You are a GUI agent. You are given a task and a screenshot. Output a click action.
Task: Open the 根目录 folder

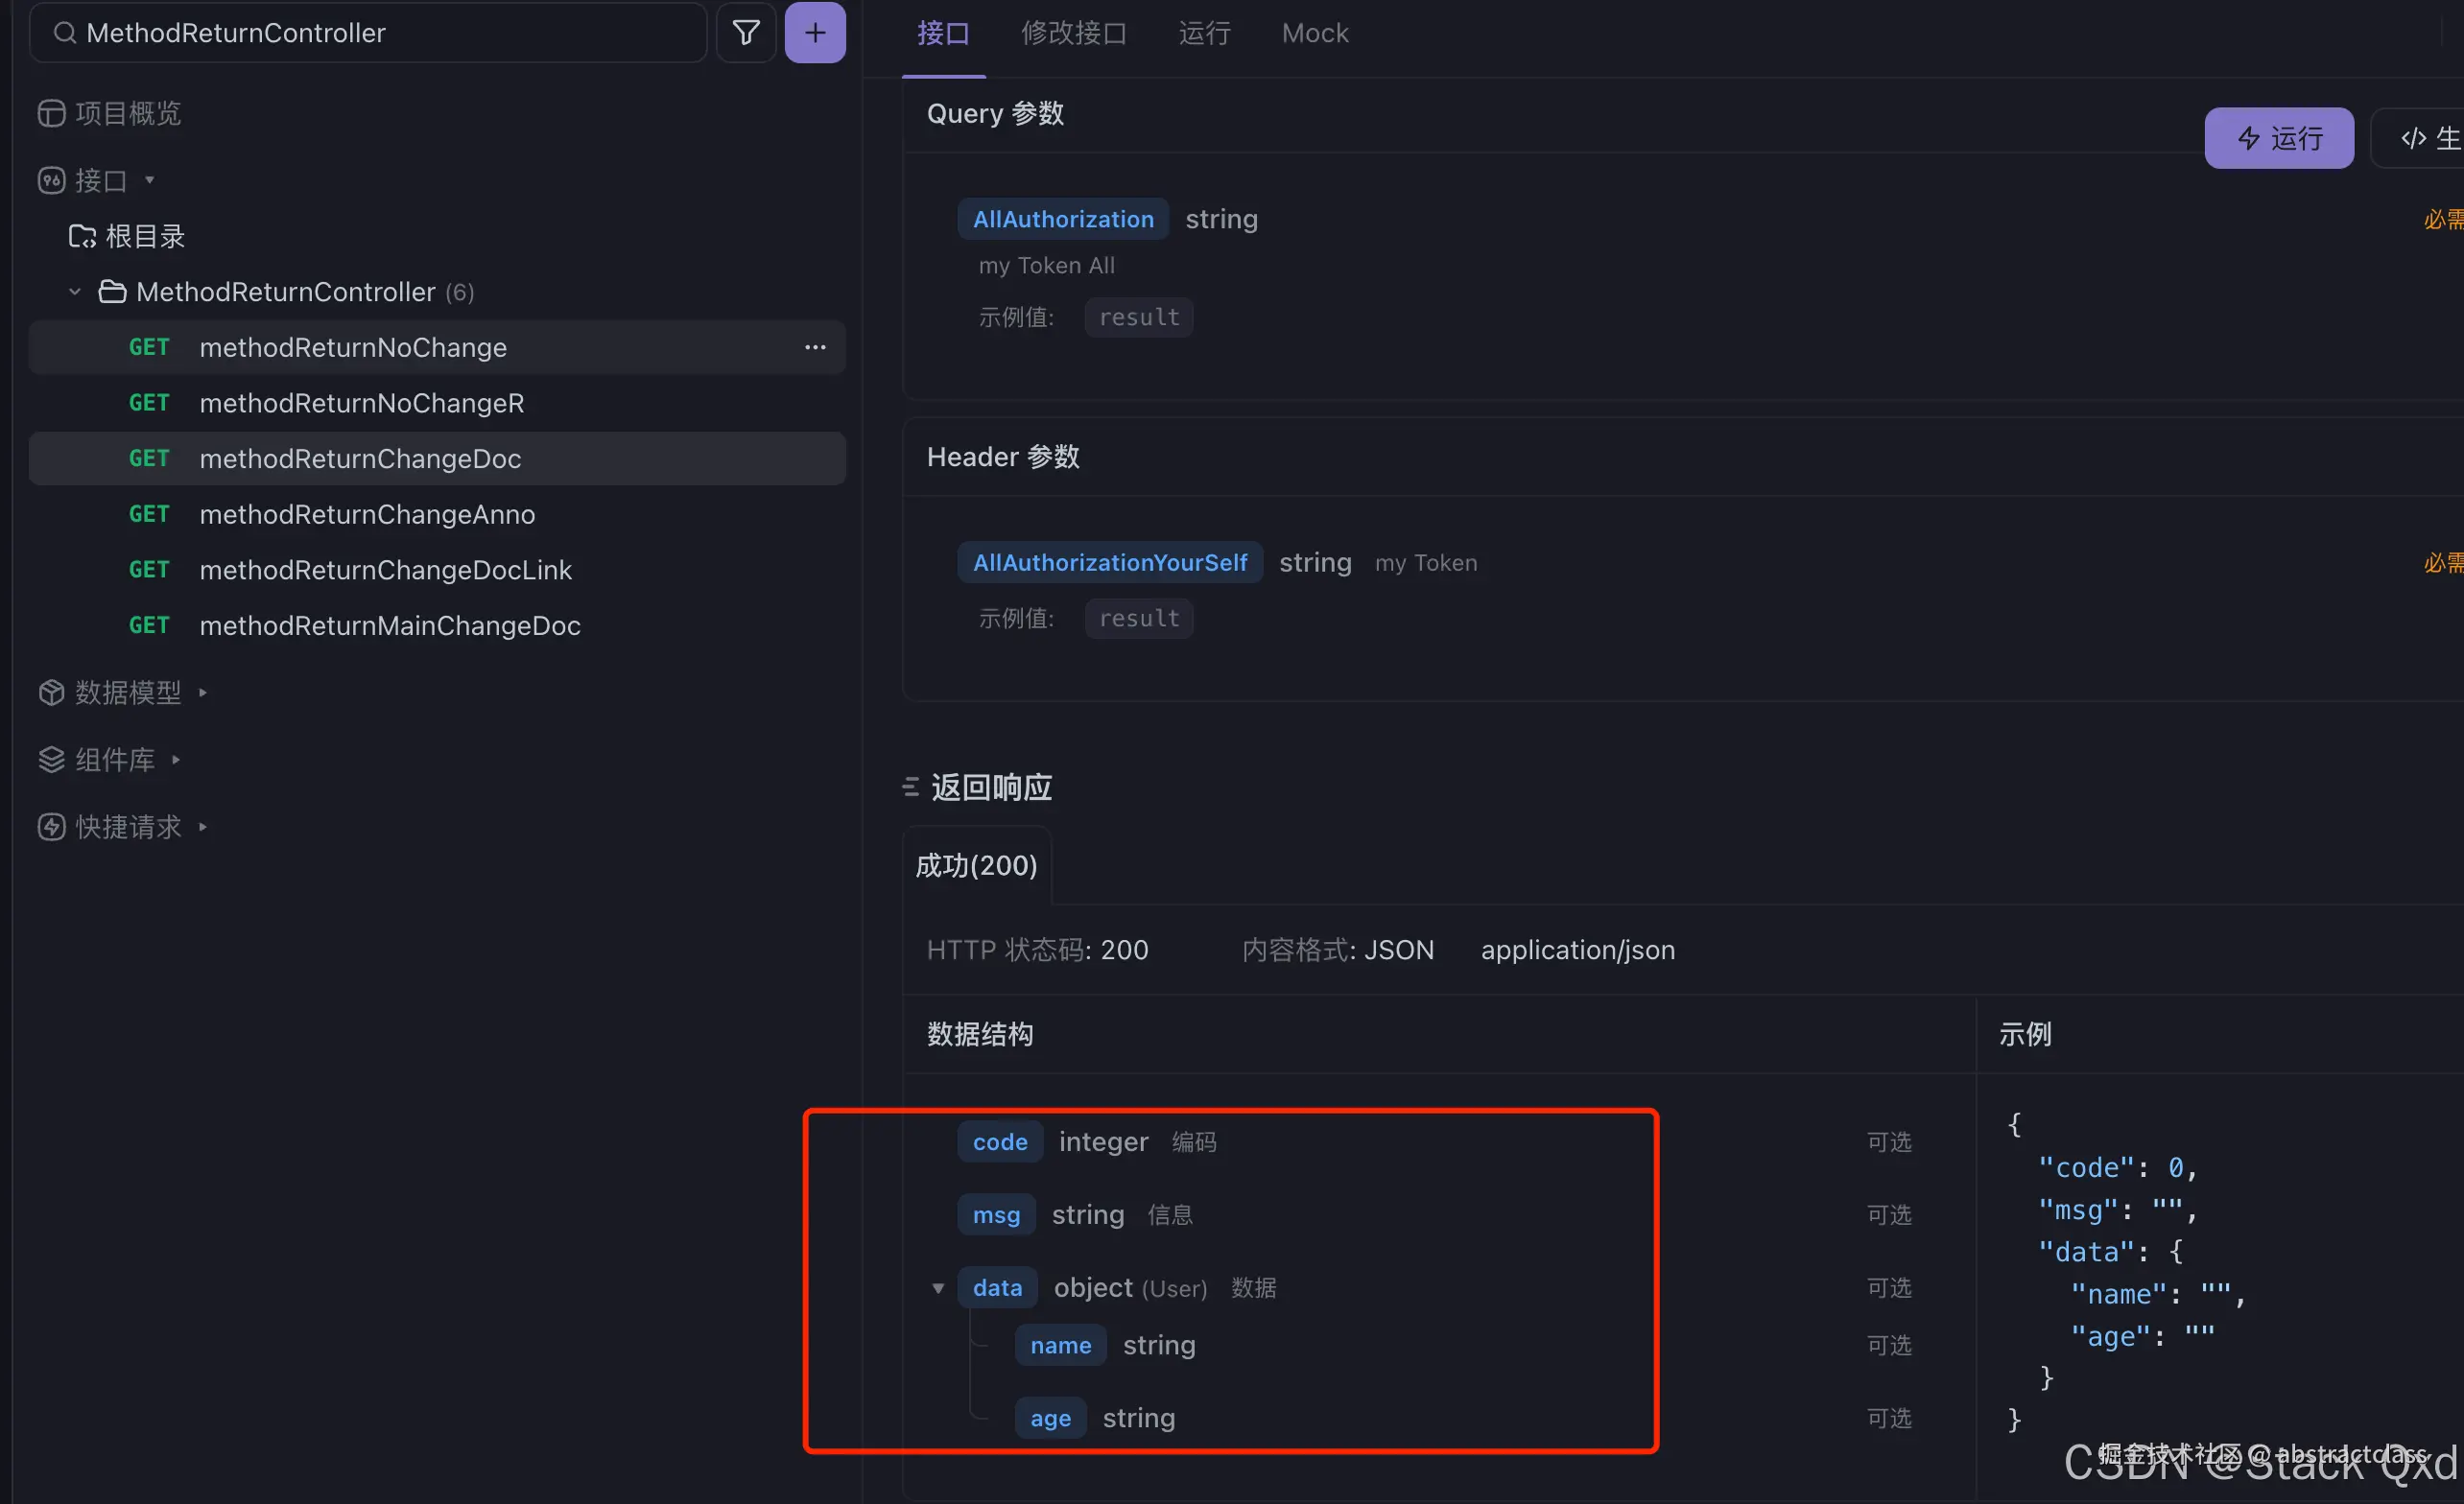[x=145, y=236]
